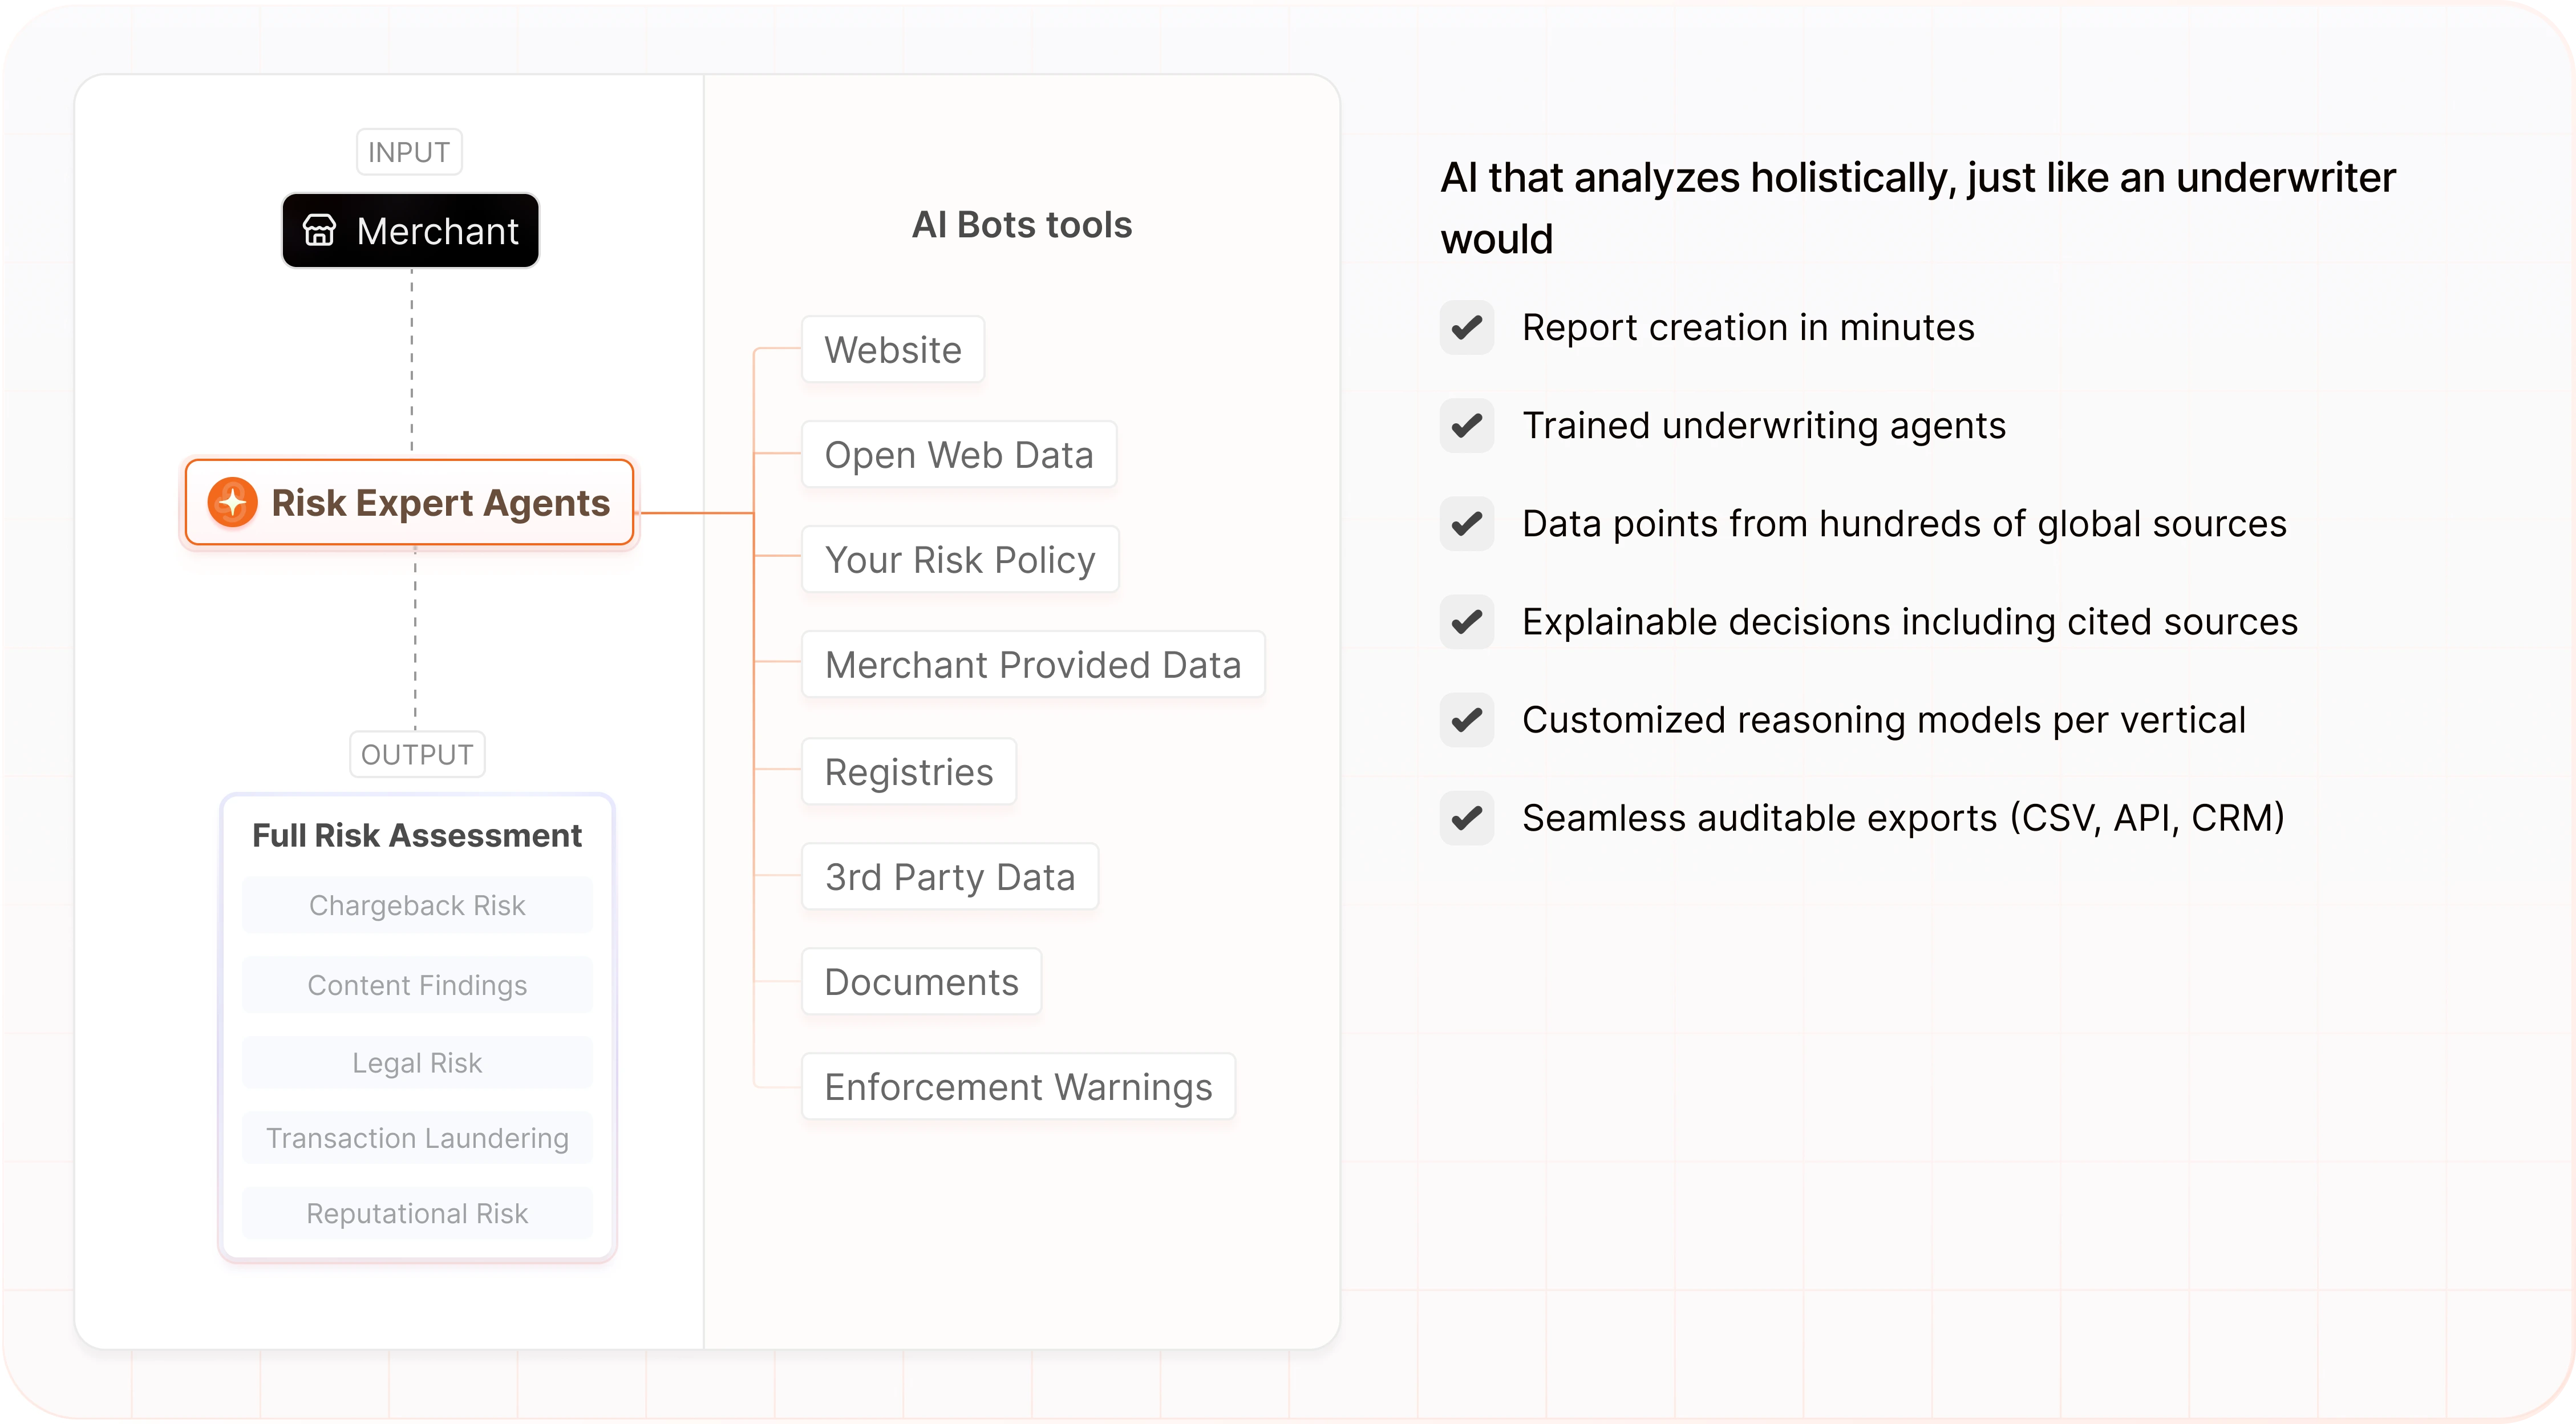The height and width of the screenshot is (1424, 2576).
Task: Click checkmark for Customized reasoning models per vertical
Action: (1467, 719)
